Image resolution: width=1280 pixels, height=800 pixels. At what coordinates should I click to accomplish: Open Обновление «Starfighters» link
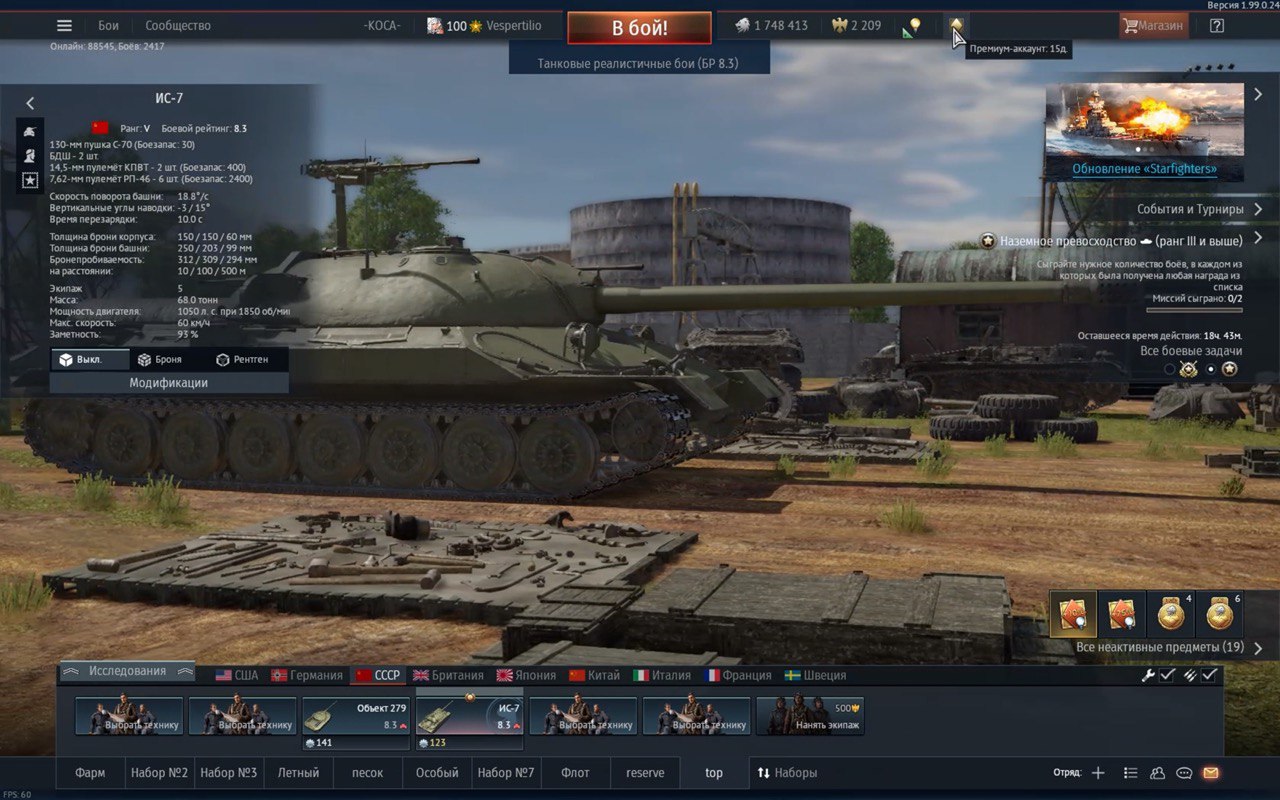(x=1145, y=169)
